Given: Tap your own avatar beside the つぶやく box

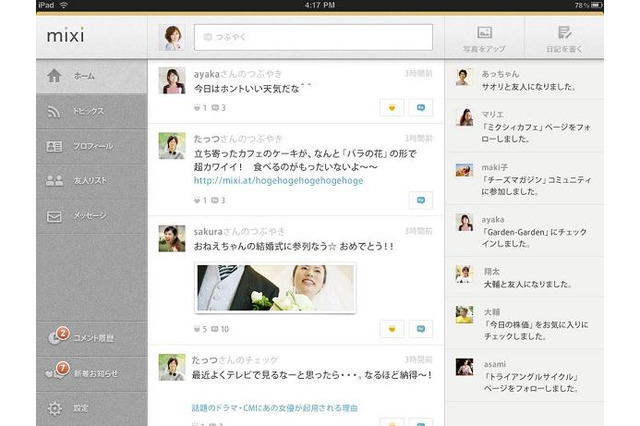Looking at the screenshot, I should click(172, 38).
